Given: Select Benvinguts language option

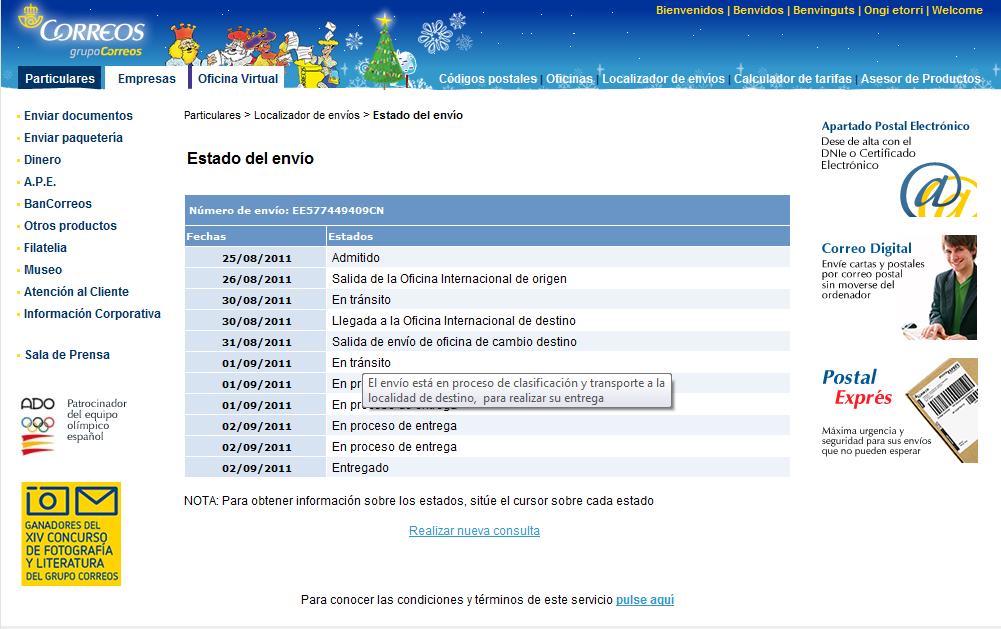Looking at the screenshot, I should click(x=824, y=10).
